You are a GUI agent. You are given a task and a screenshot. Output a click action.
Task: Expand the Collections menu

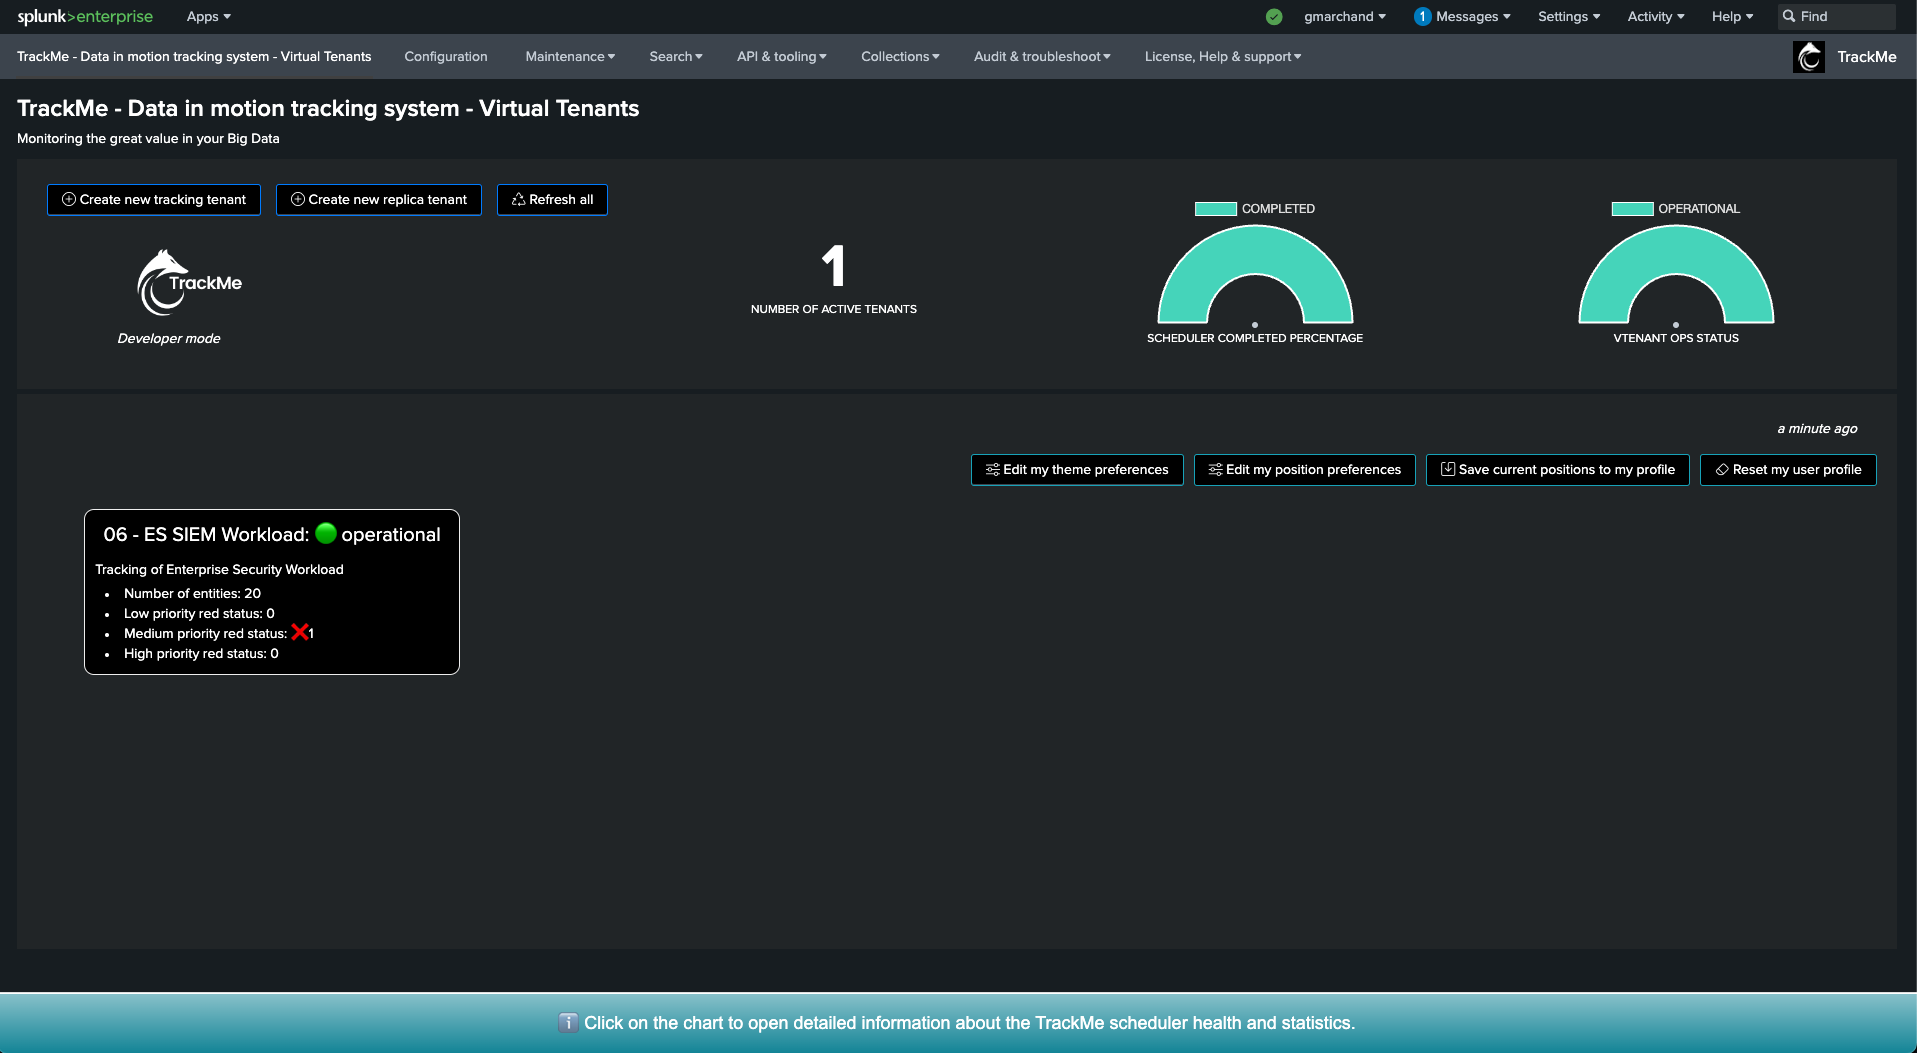click(900, 56)
